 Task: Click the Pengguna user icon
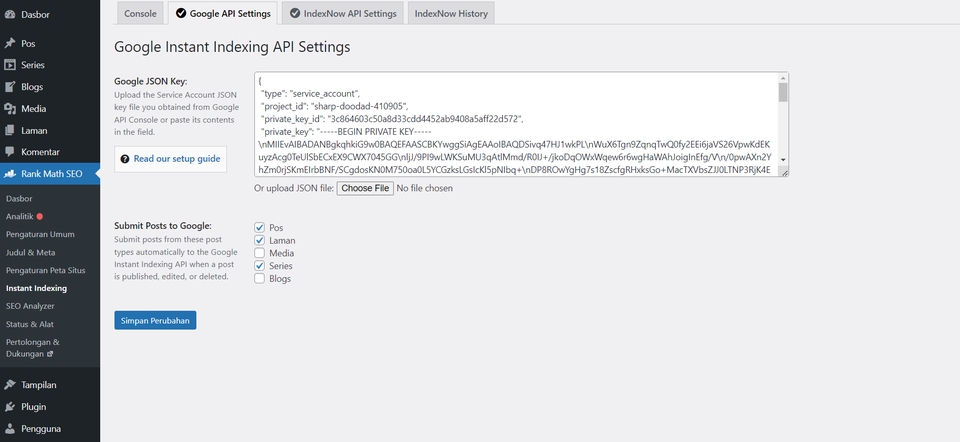pos(9,429)
